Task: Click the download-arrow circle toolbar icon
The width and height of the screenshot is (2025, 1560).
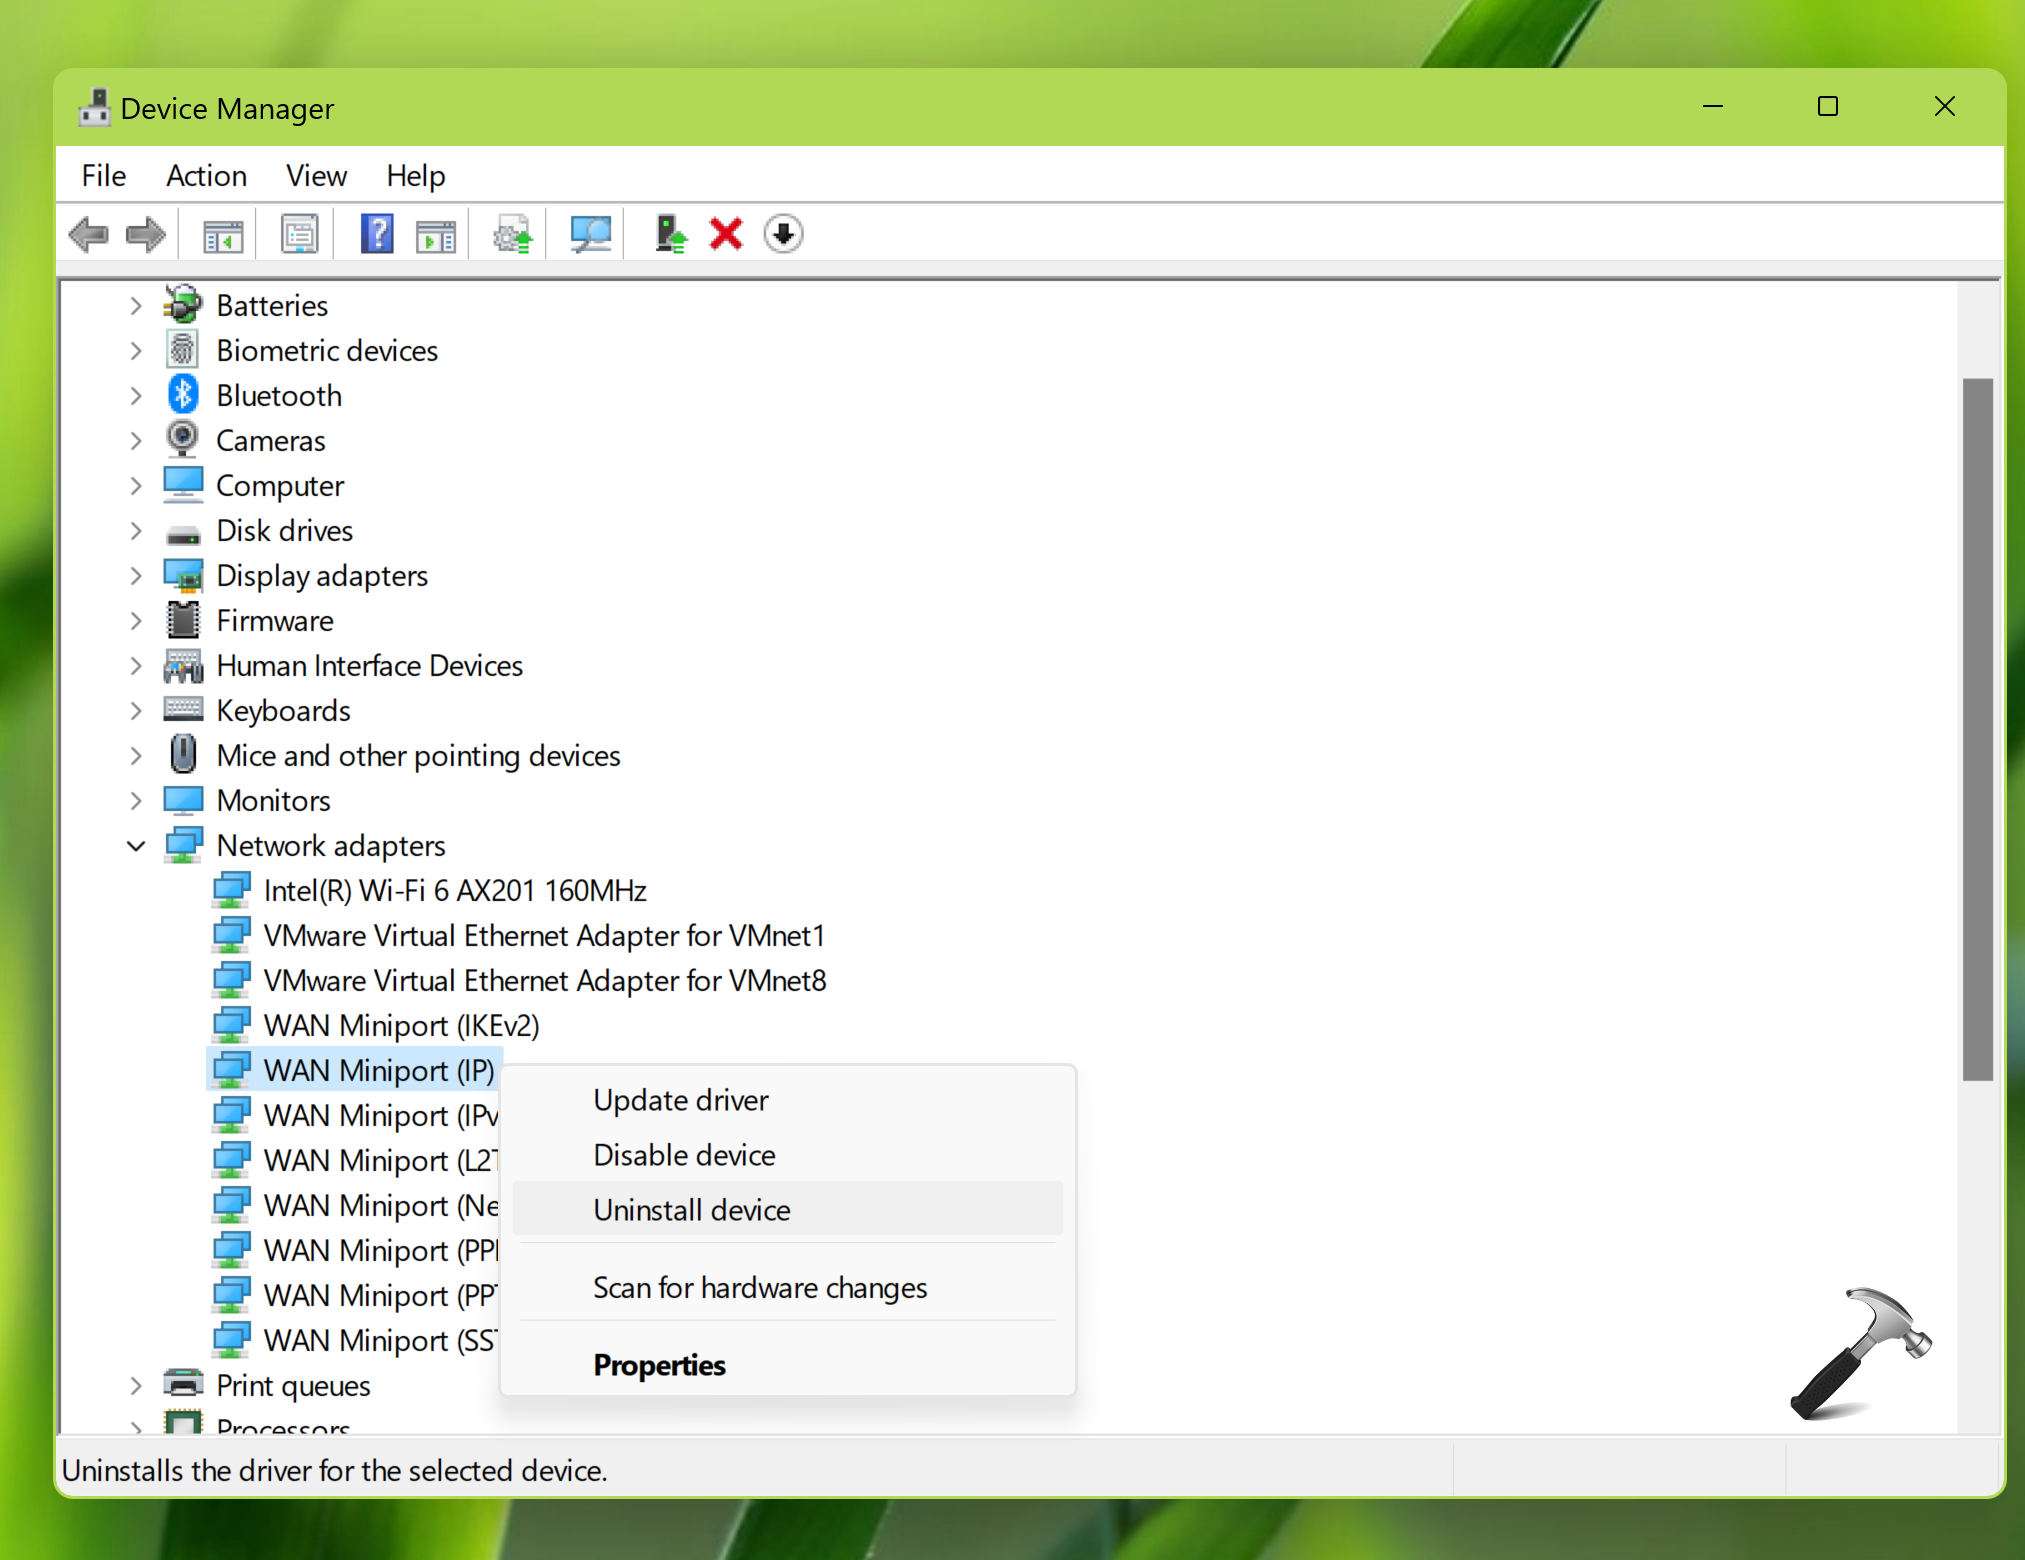Action: click(783, 235)
